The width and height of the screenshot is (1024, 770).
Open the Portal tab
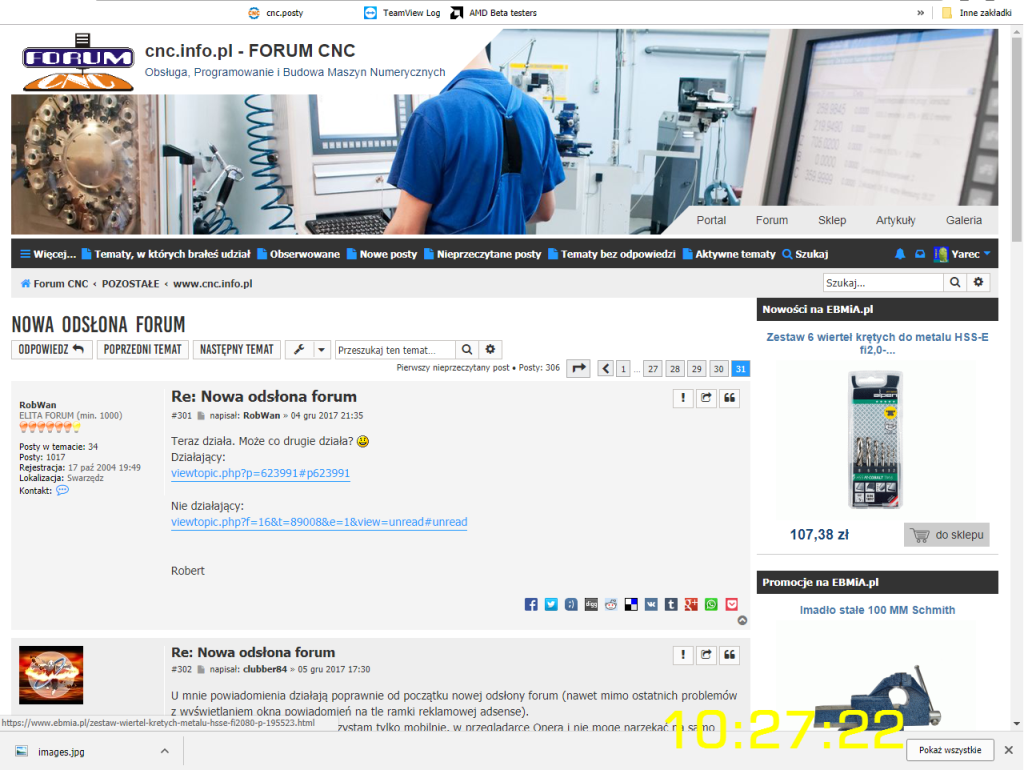coord(711,220)
